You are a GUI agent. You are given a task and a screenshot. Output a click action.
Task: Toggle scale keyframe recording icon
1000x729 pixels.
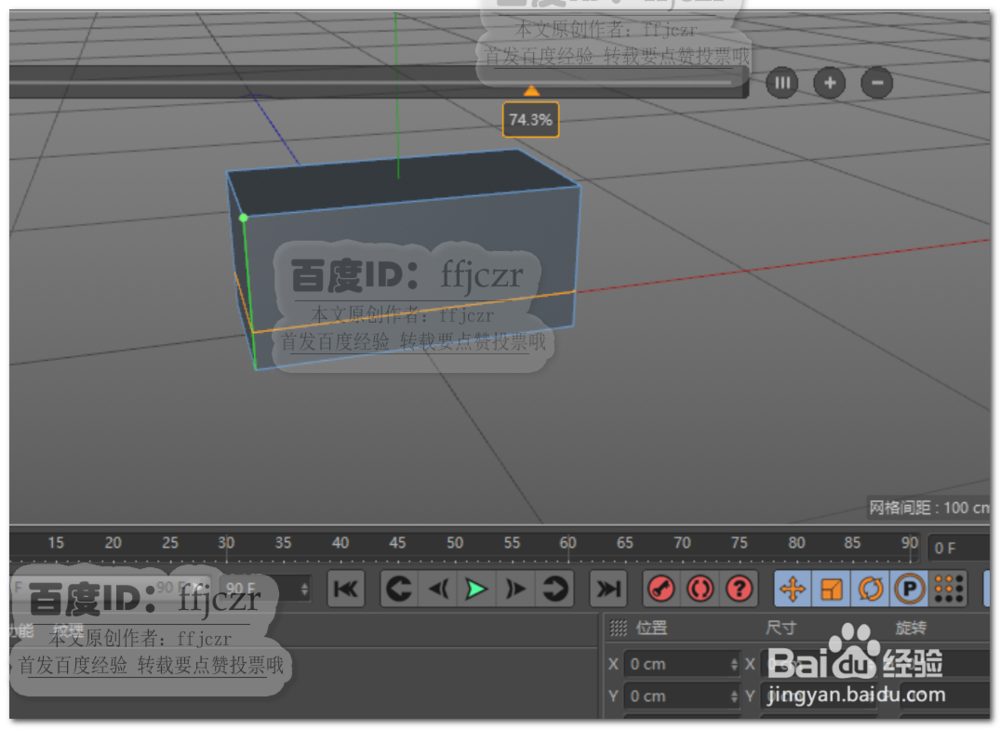click(x=832, y=589)
